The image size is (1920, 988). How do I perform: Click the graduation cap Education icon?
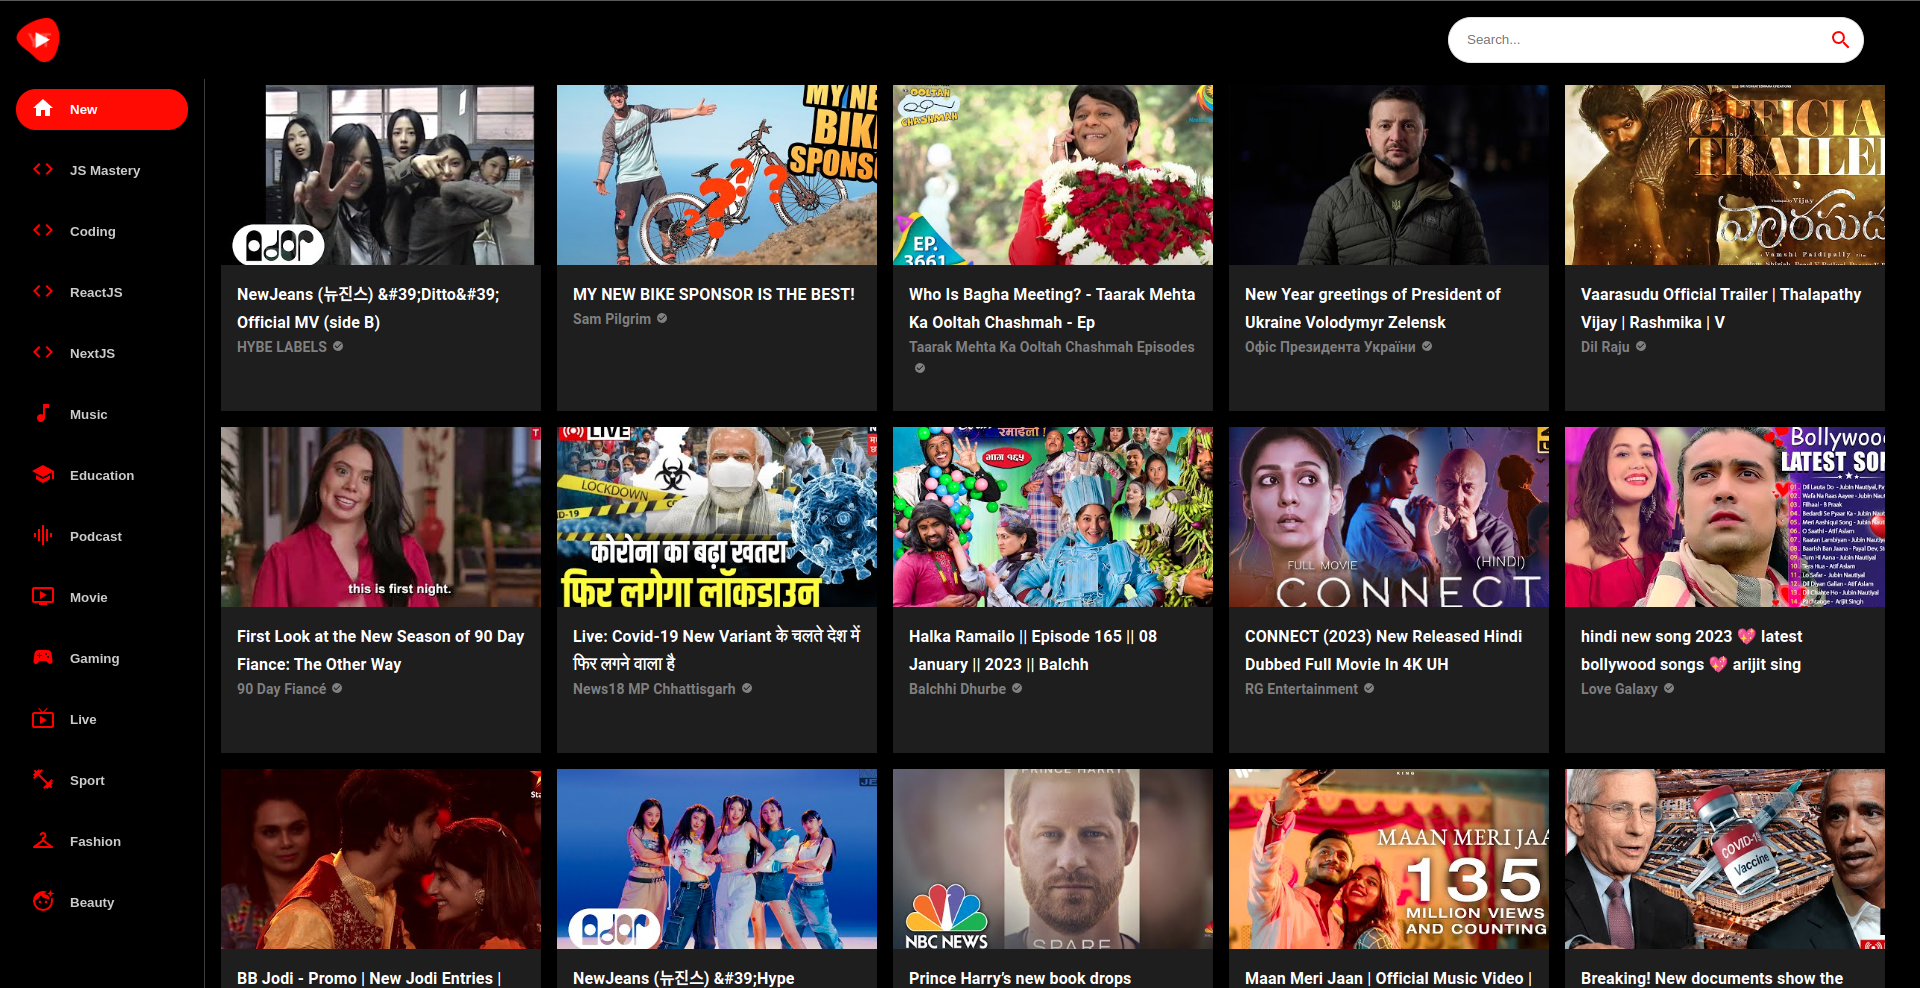pos(43,475)
